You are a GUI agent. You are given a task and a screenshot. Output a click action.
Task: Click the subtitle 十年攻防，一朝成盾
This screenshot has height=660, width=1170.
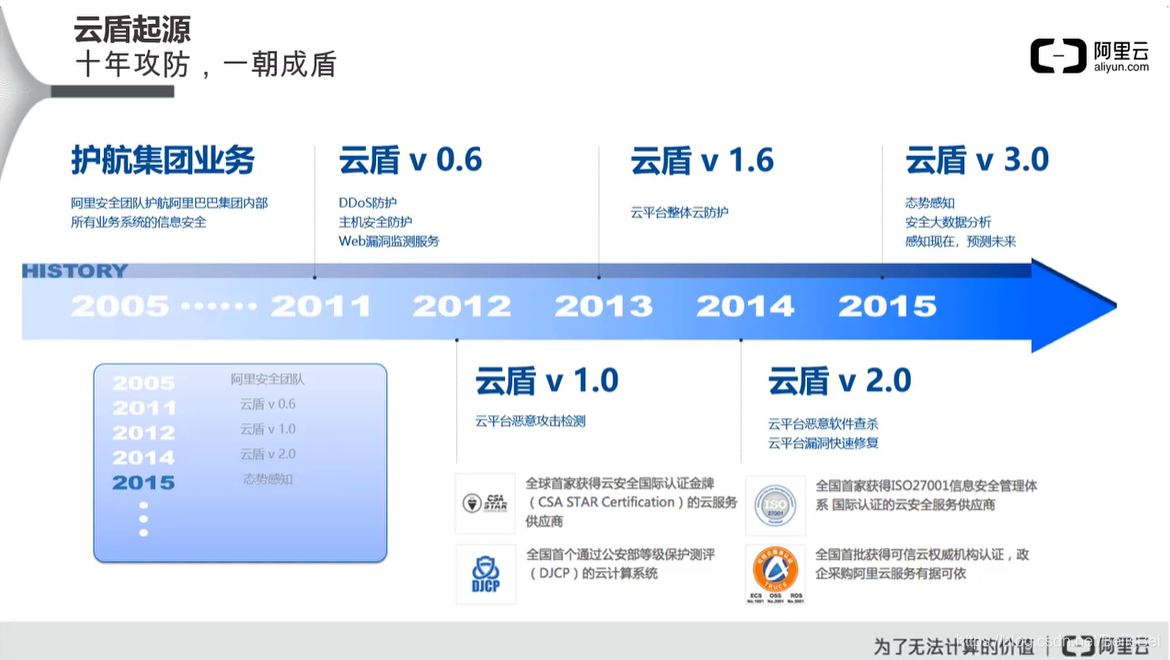pyautogui.click(x=206, y=64)
